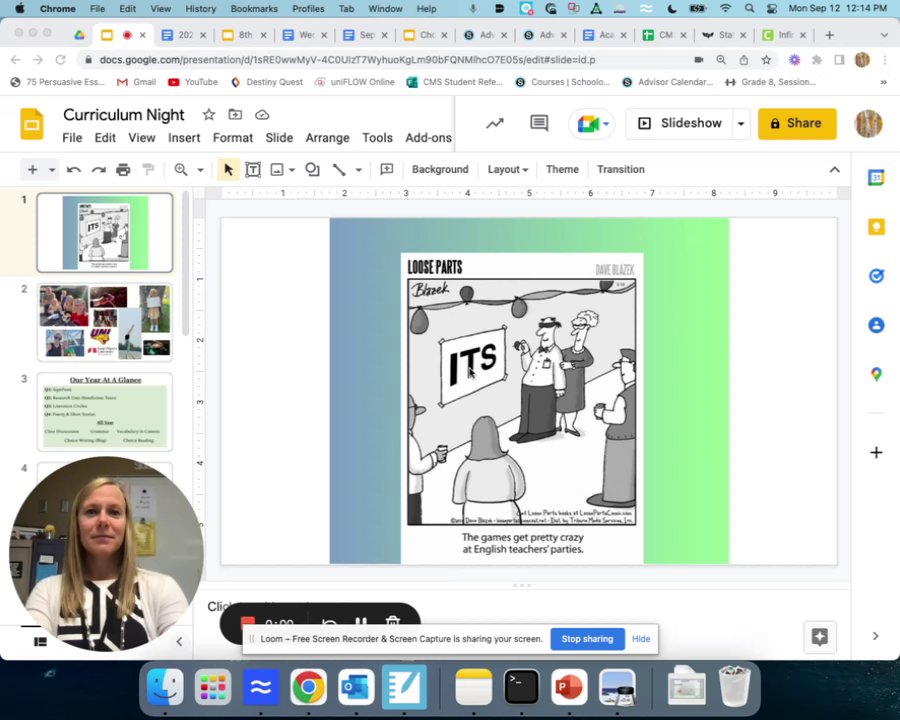900x720 pixels.
Task: Open the Insert menu
Action: 184,138
